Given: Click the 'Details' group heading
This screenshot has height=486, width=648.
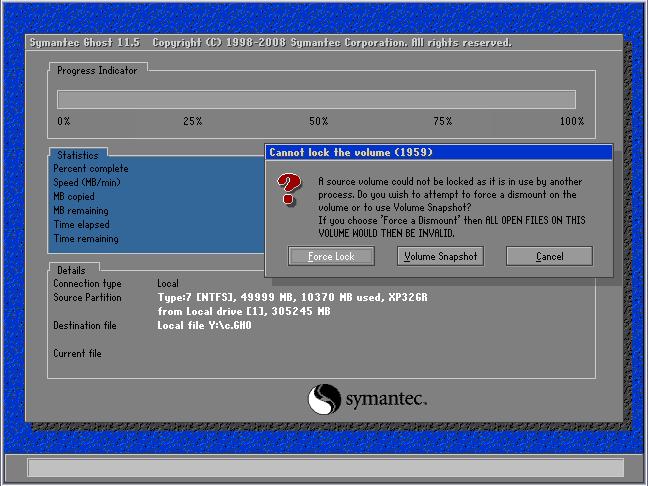Looking at the screenshot, I should [x=71, y=270].
